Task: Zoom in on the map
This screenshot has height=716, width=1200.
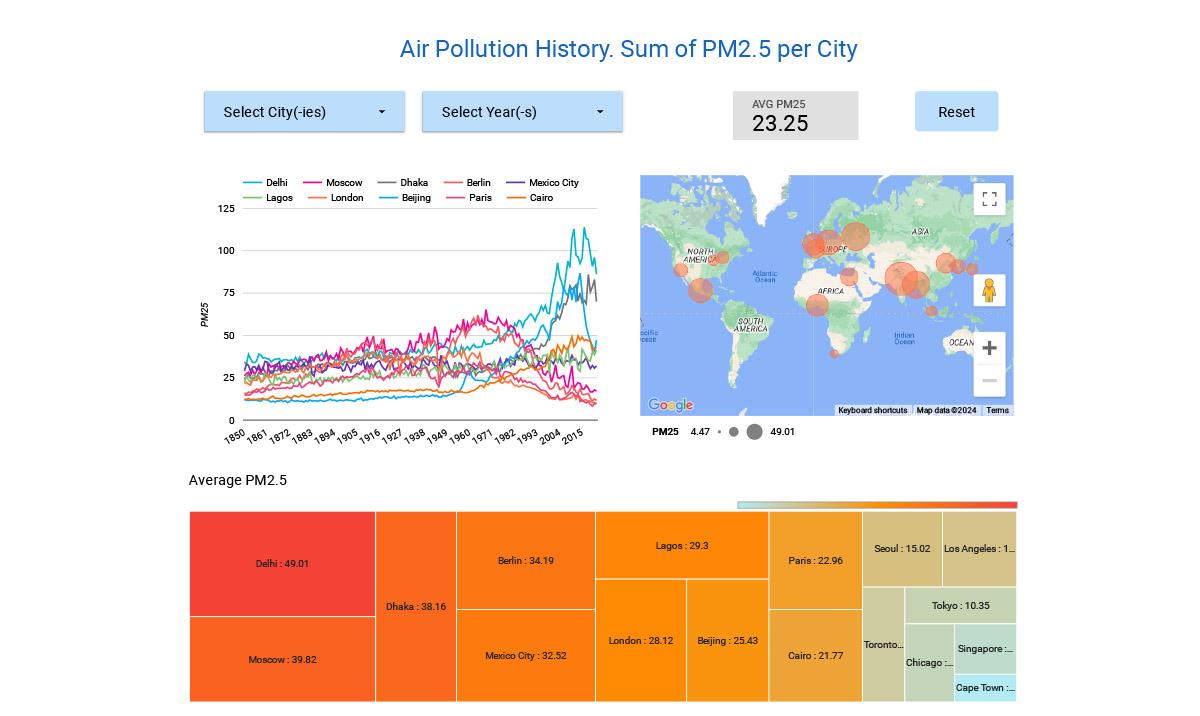Action: [989, 348]
